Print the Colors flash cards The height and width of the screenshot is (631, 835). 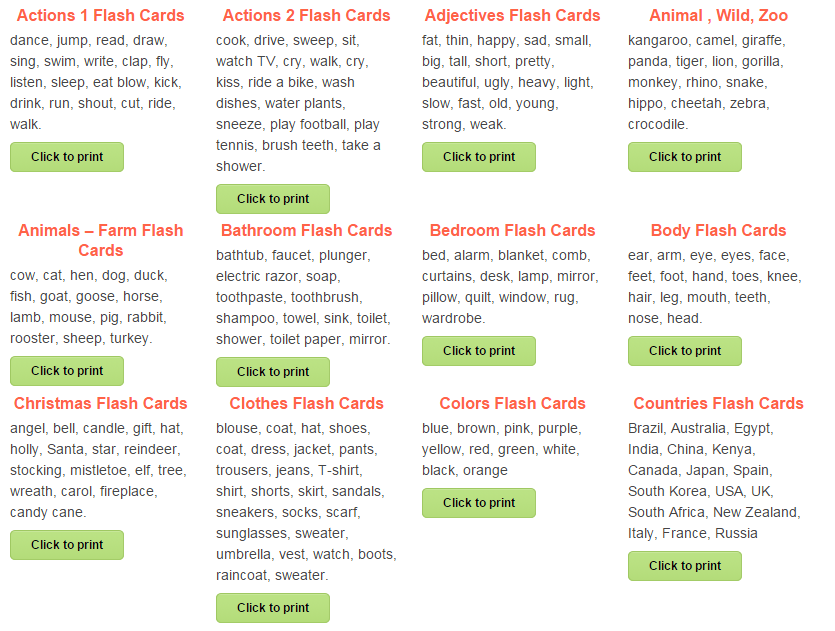coord(479,503)
